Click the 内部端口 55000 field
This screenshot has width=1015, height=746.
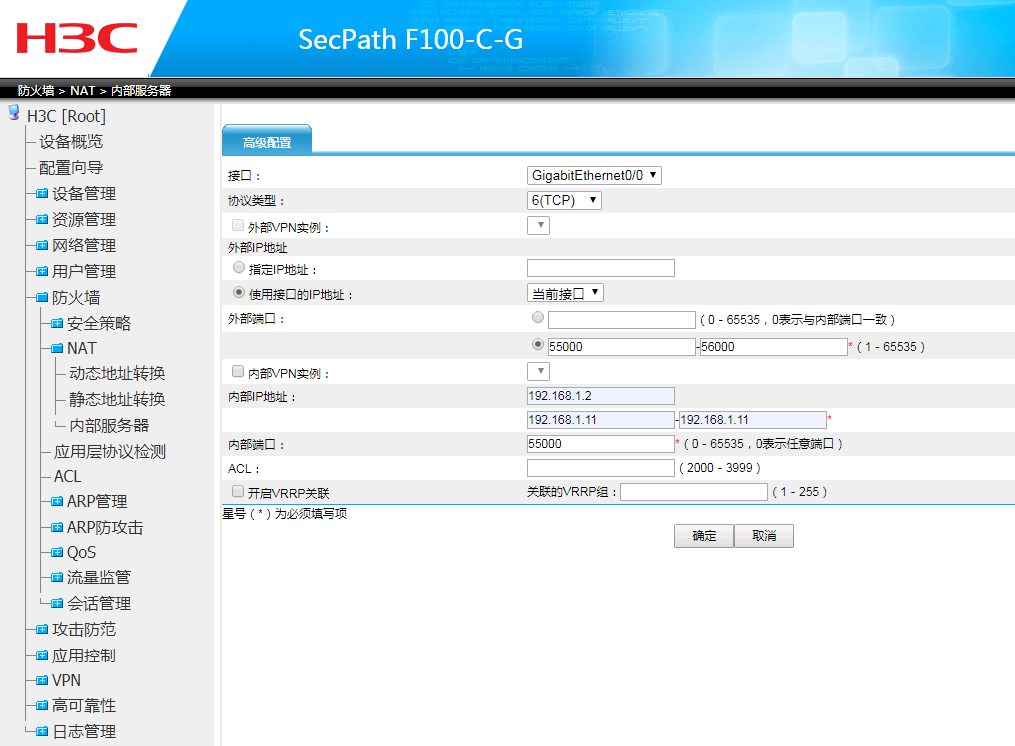coord(601,444)
